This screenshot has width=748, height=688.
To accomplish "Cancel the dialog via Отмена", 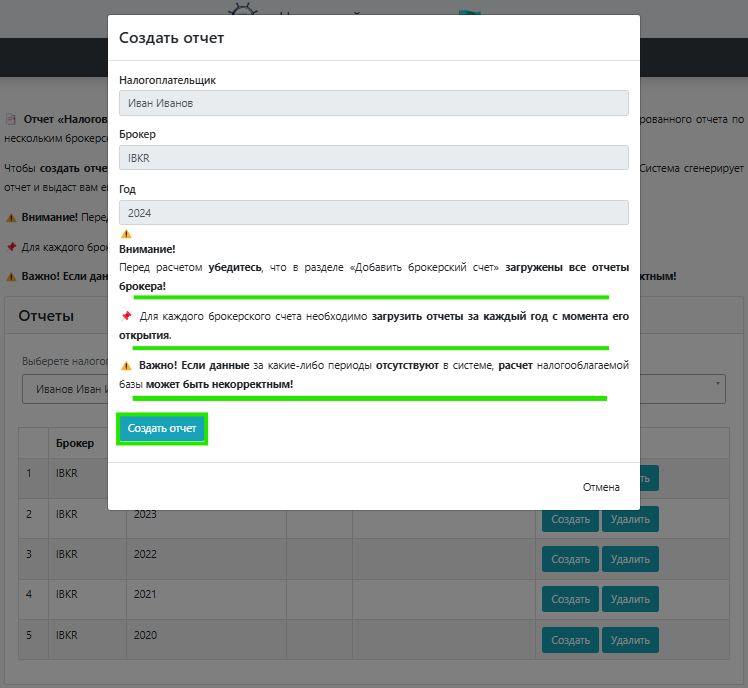I will [x=601, y=487].
